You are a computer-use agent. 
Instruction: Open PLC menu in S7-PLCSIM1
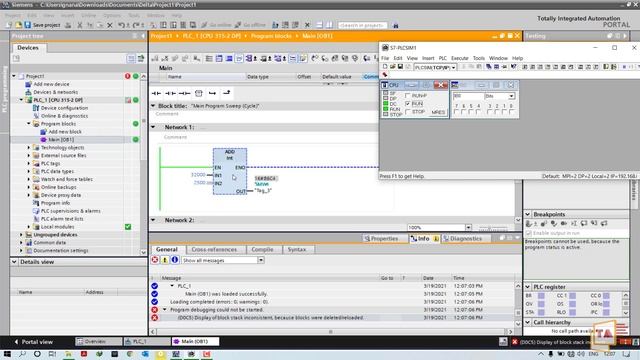442,58
